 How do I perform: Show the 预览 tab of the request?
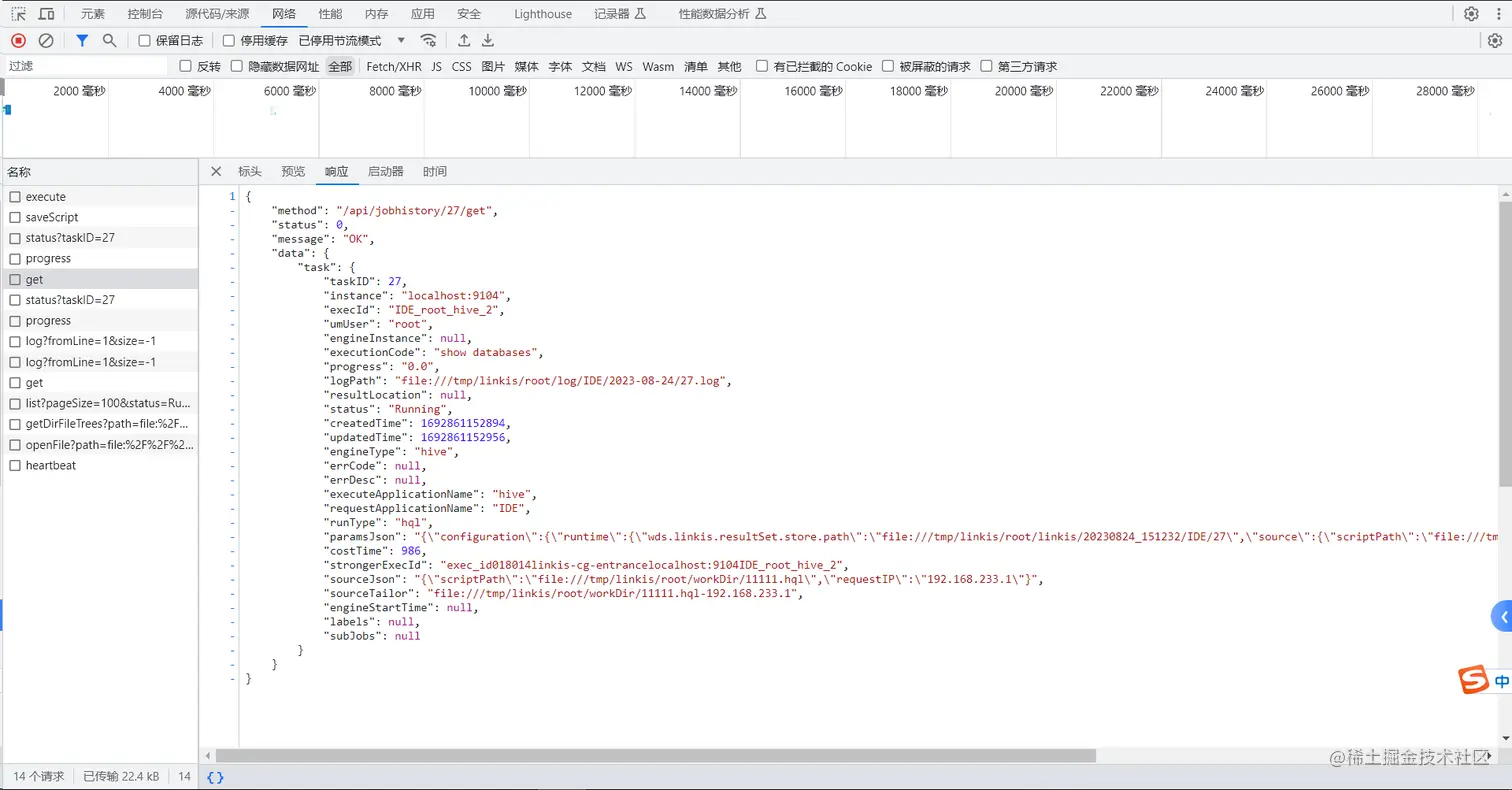[293, 172]
